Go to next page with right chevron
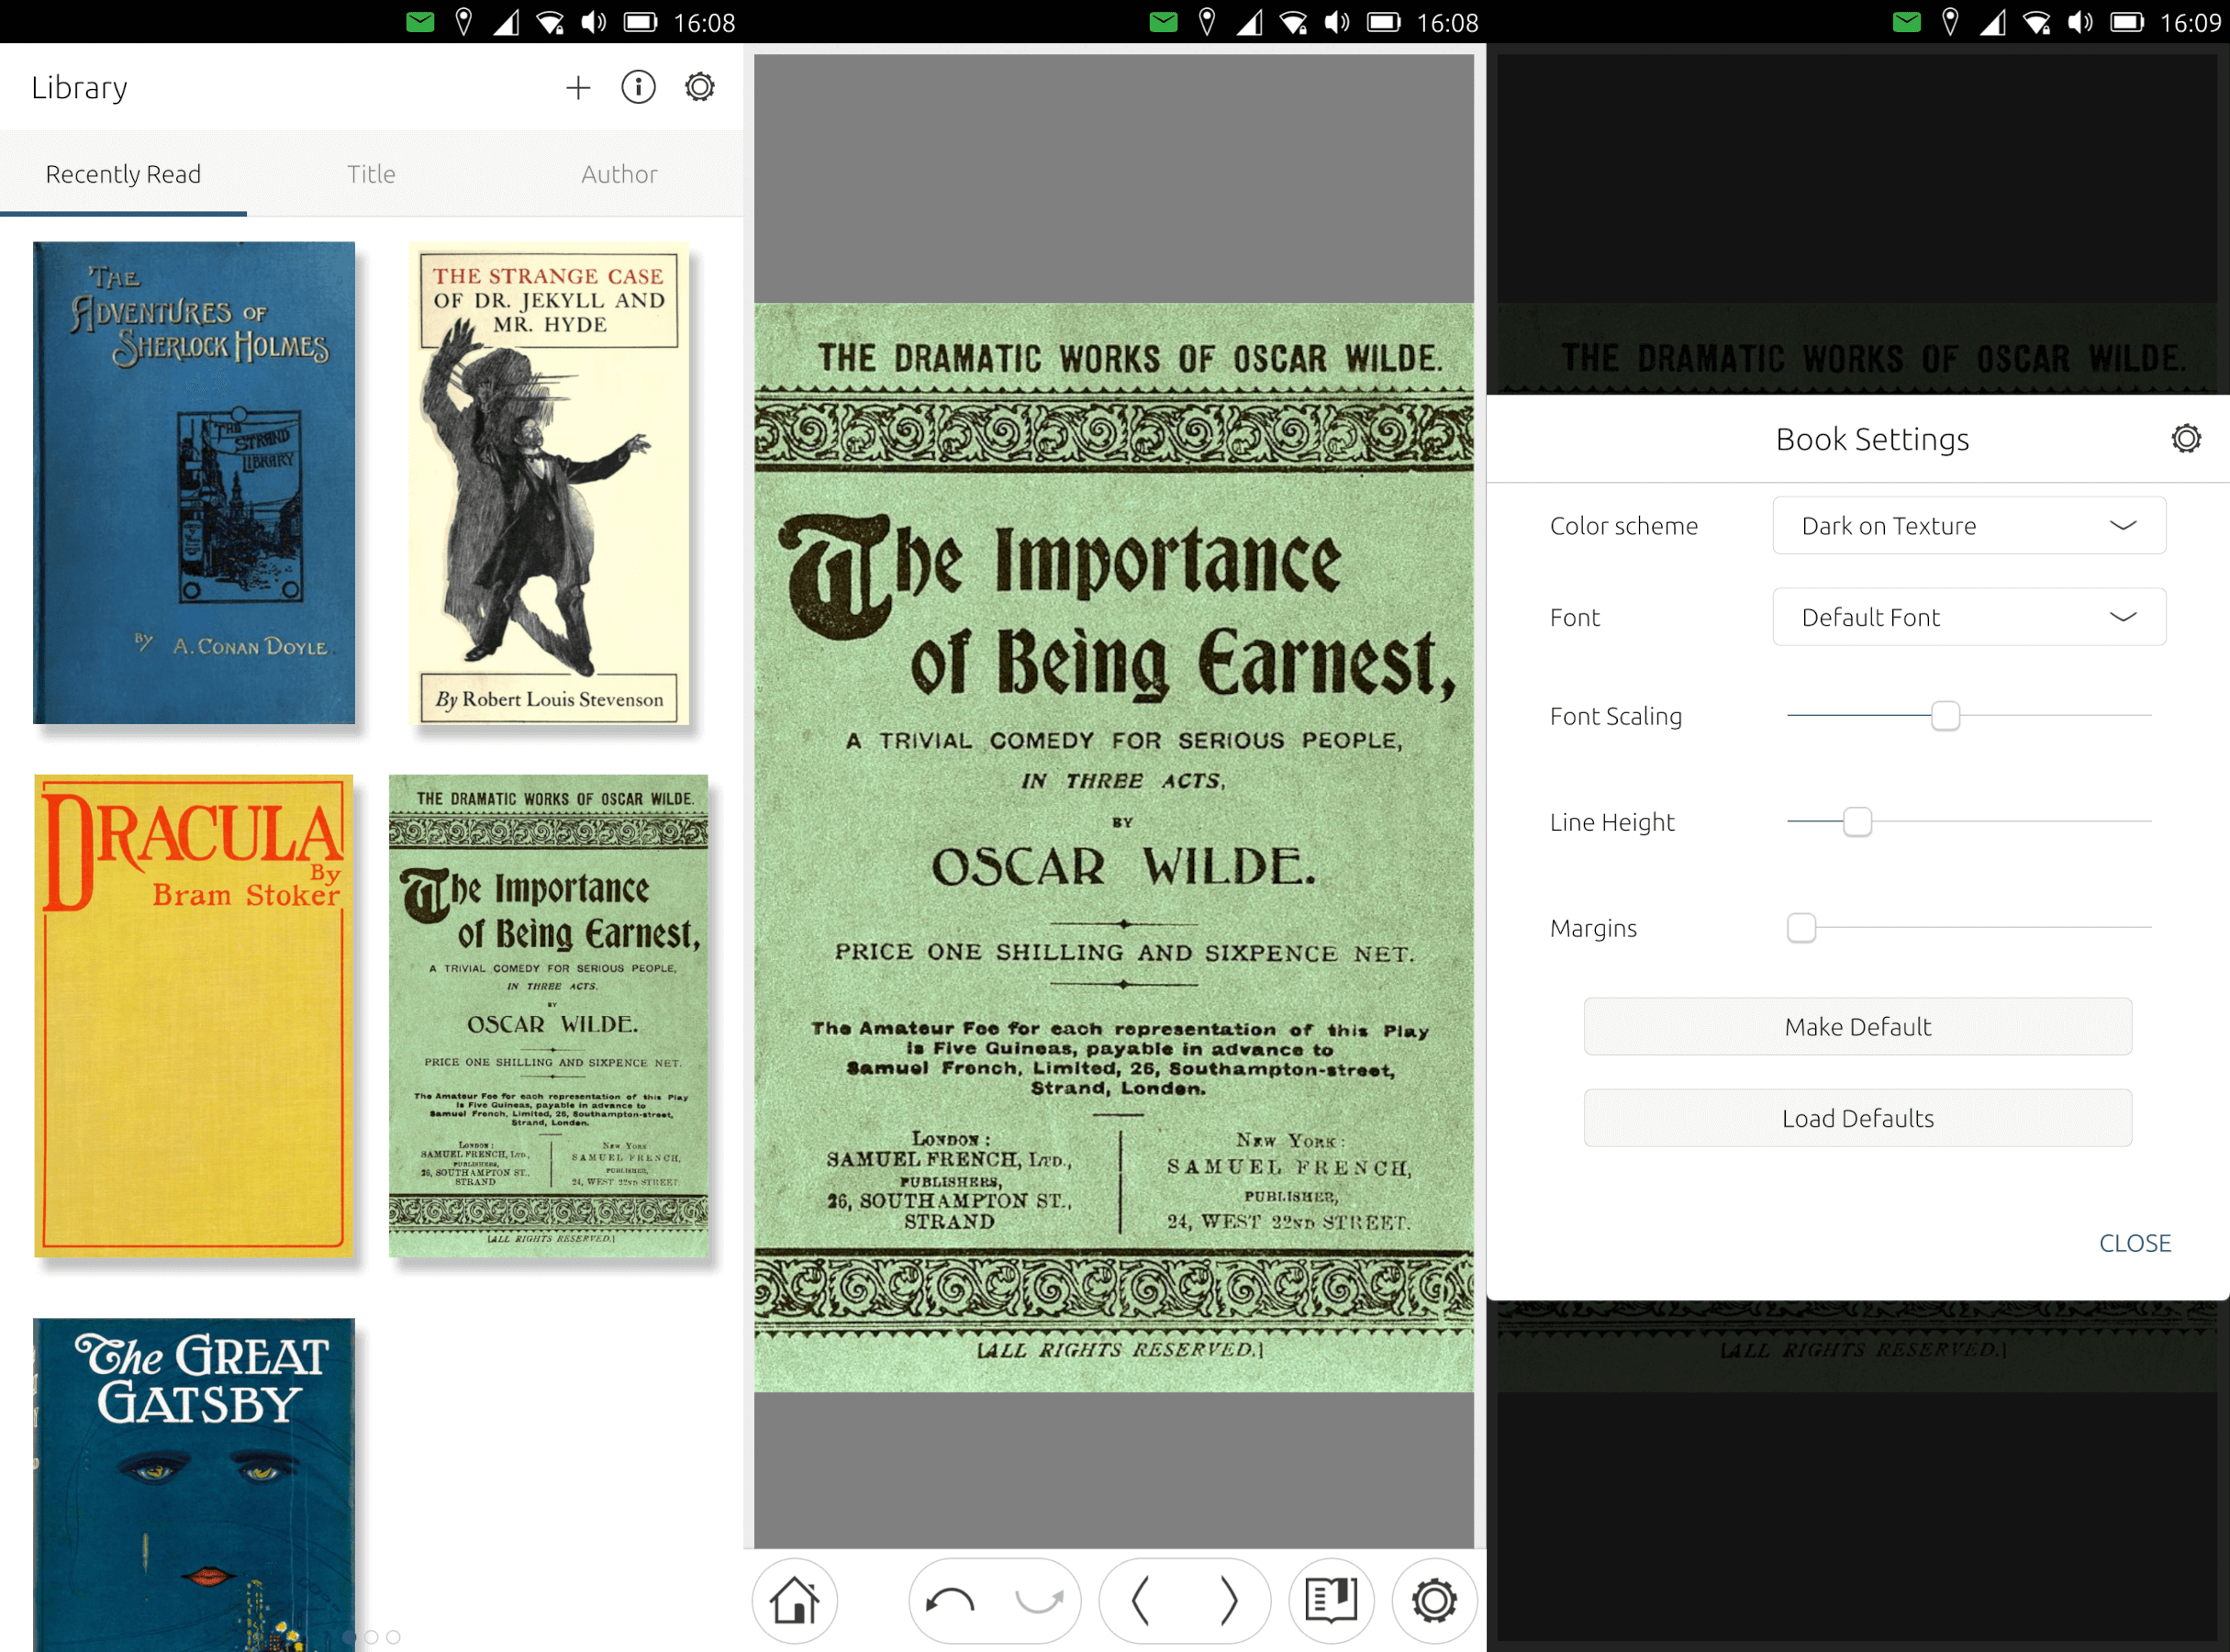Screen dimensions: 2230x1652 click(1228, 1600)
